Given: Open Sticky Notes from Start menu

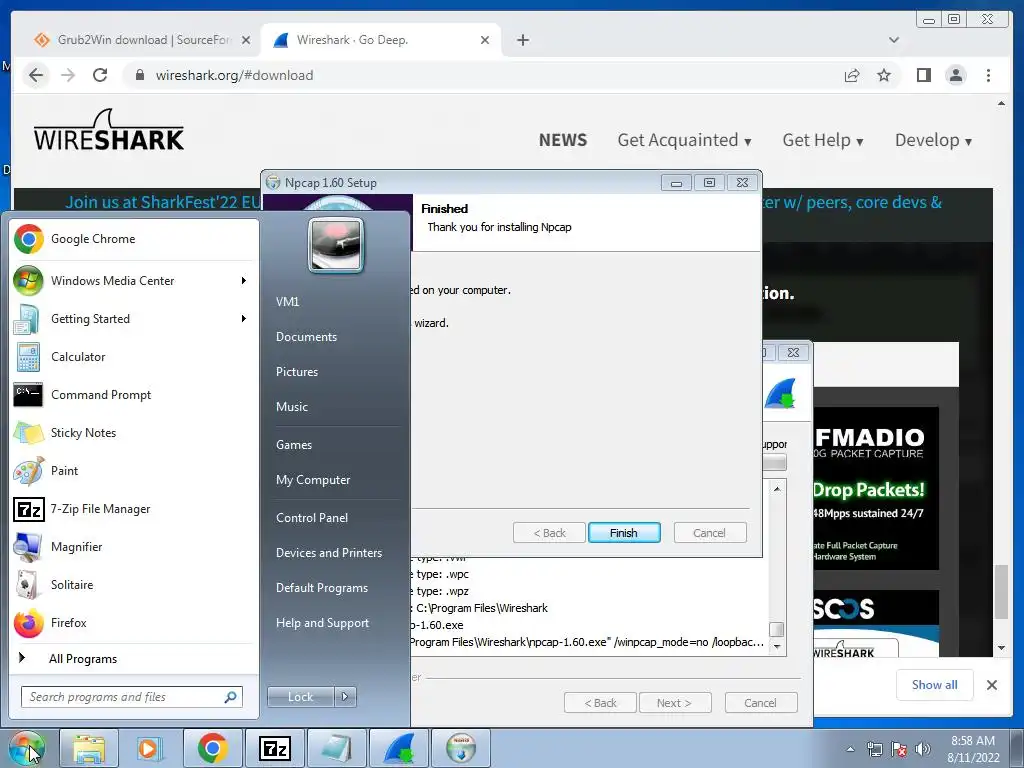Looking at the screenshot, I should [131, 432].
